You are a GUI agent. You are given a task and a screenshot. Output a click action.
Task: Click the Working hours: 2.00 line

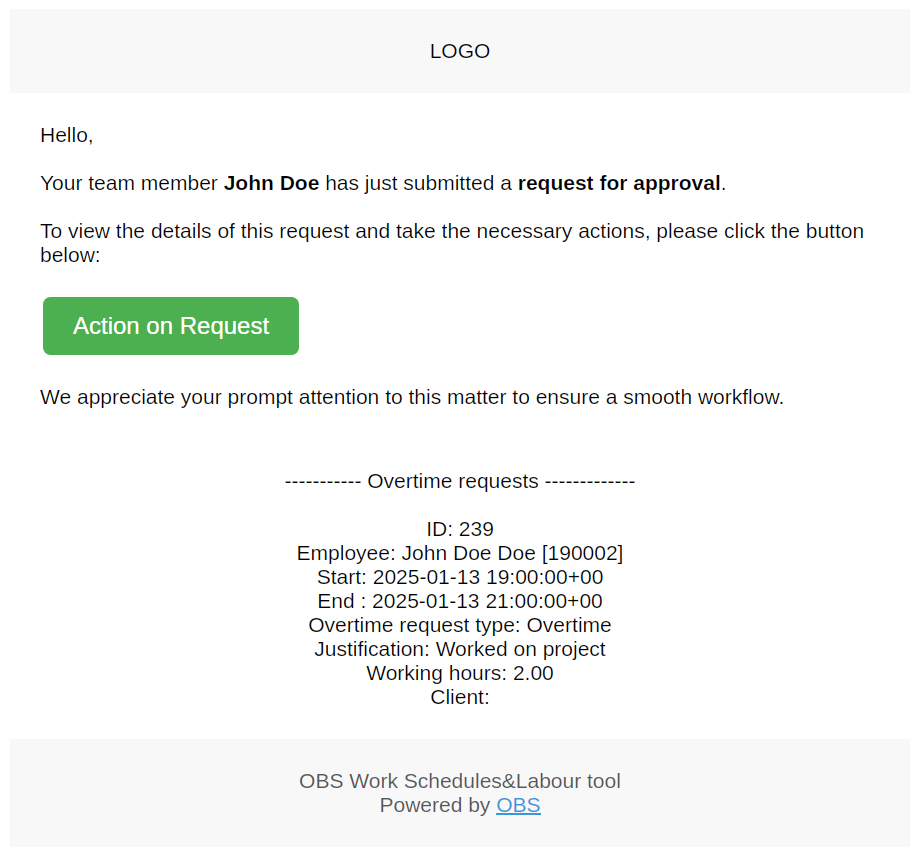(x=460, y=673)
